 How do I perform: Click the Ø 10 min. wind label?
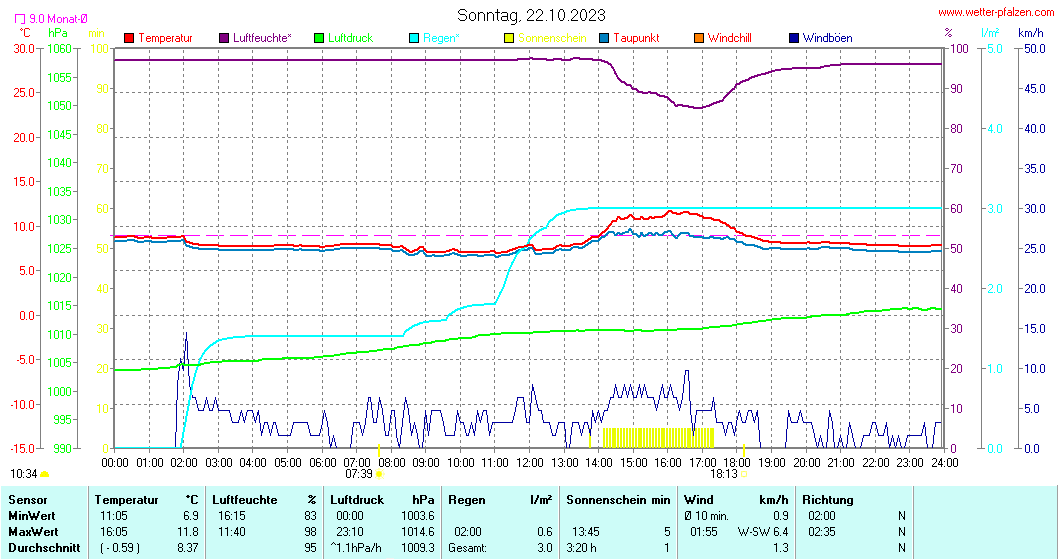(706, 516)
